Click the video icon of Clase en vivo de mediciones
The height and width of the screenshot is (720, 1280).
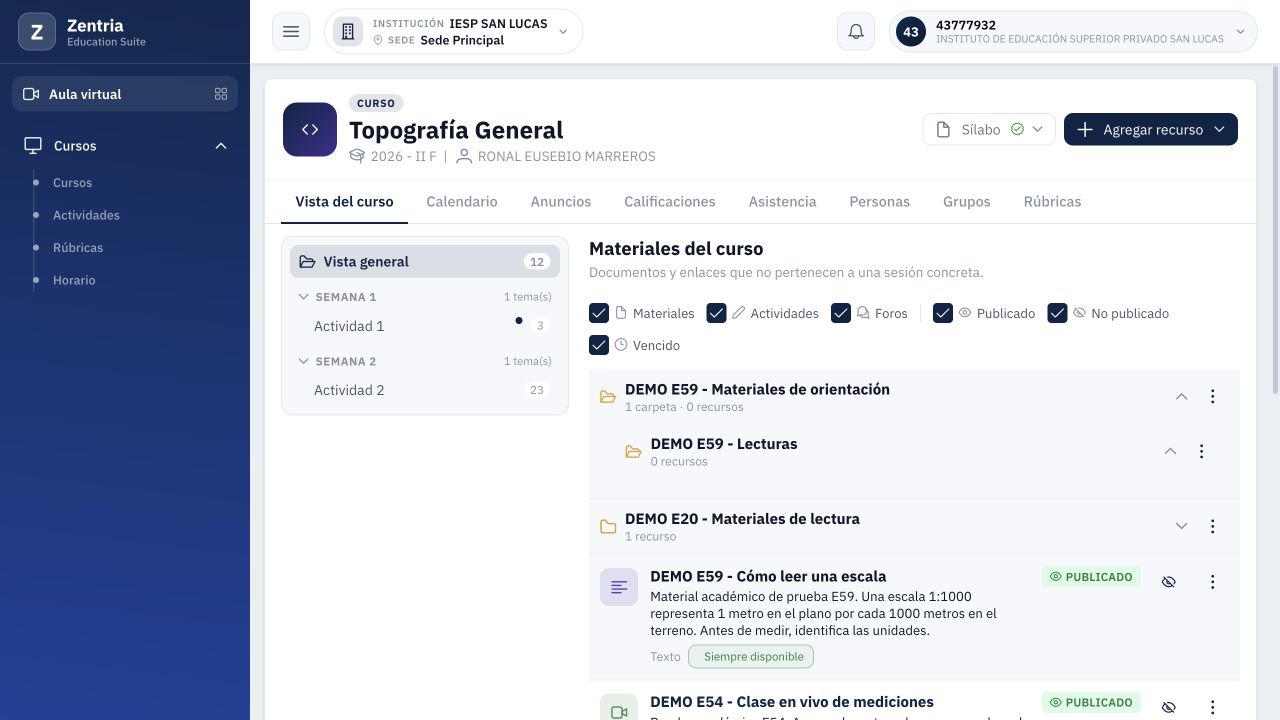619,710
